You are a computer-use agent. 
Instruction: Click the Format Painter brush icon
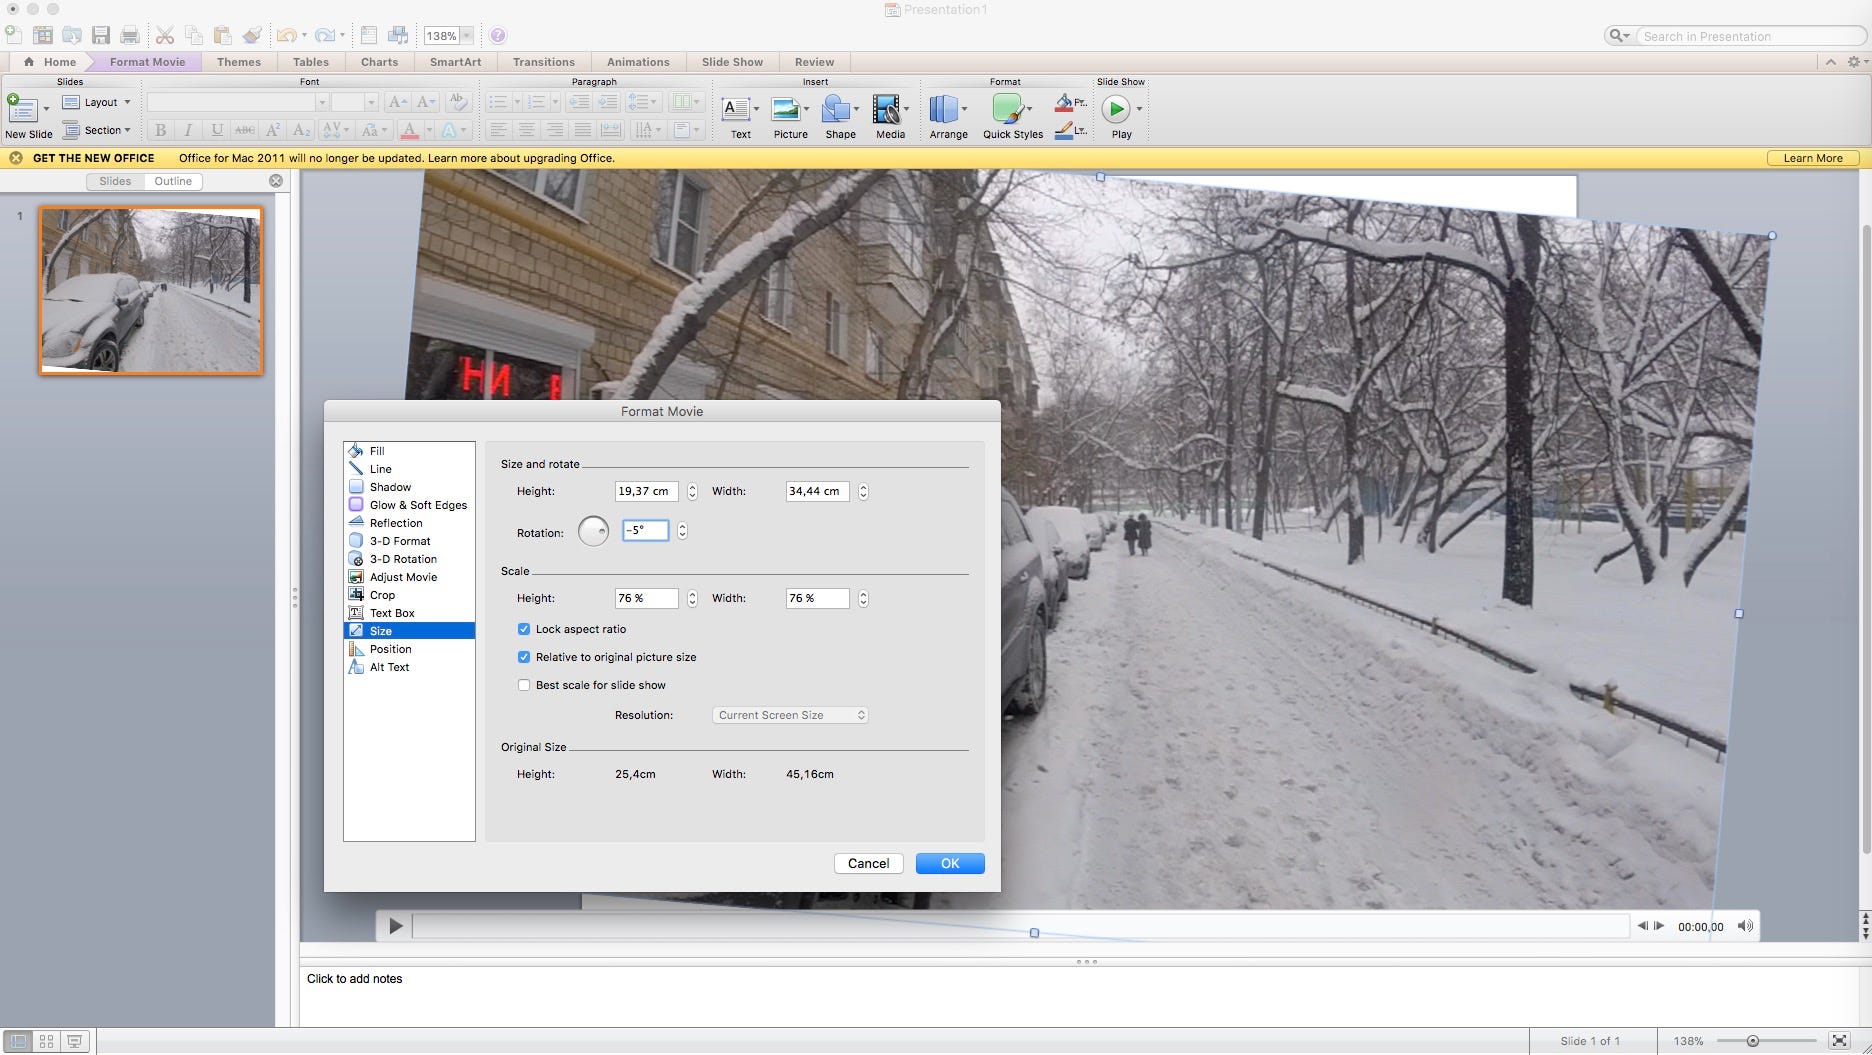pos(252,35)
